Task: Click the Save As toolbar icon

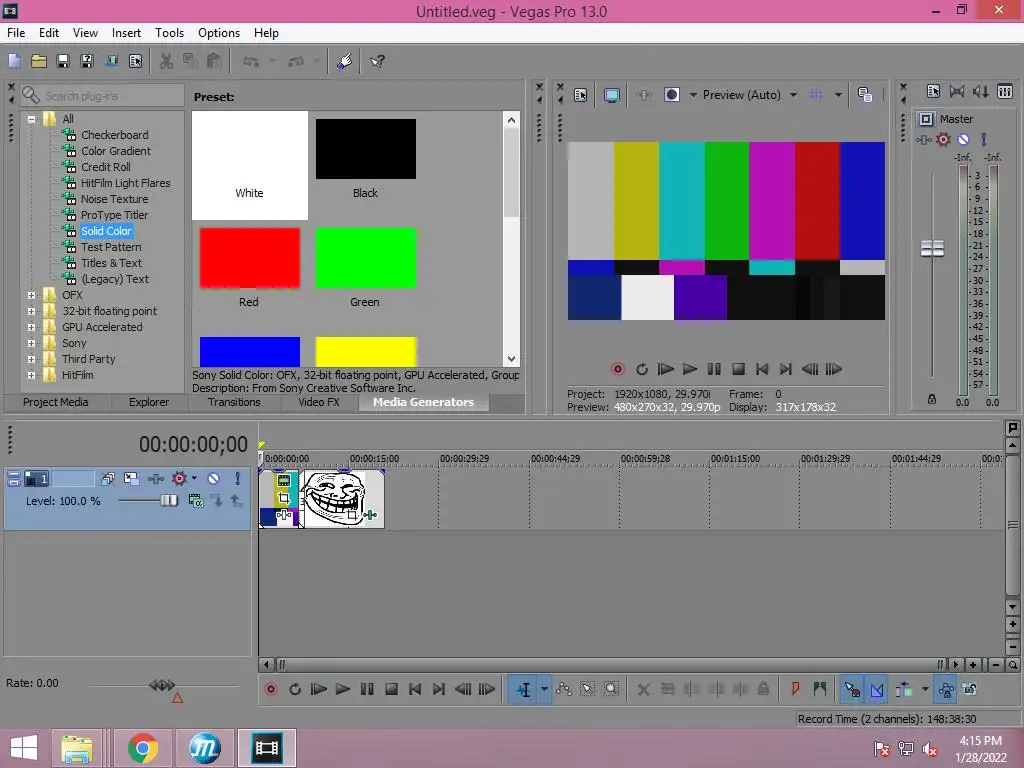Action: coord(87,61)
